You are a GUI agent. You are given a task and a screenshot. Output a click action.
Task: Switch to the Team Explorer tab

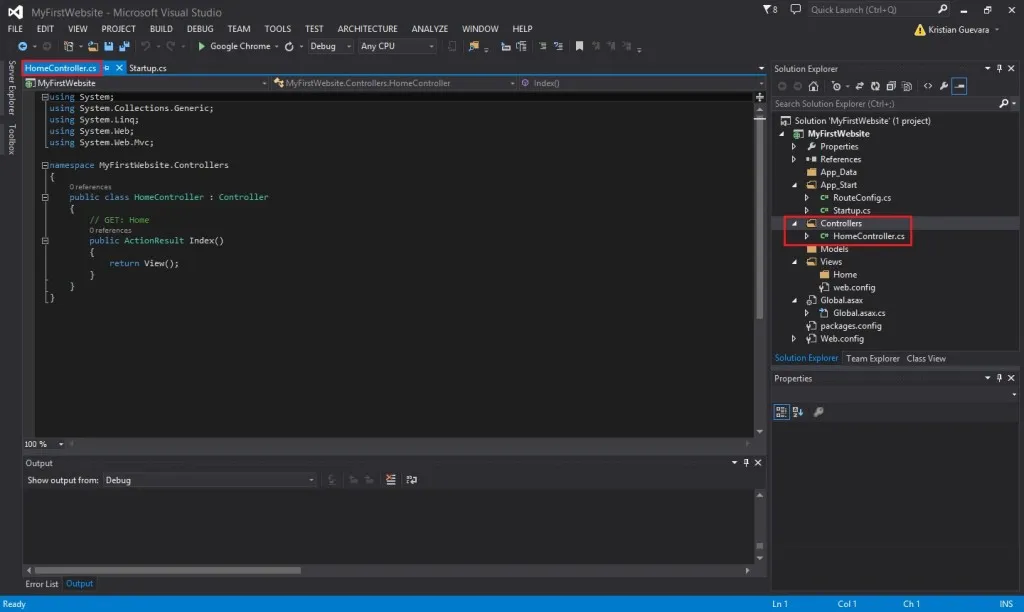pos(872,359)
